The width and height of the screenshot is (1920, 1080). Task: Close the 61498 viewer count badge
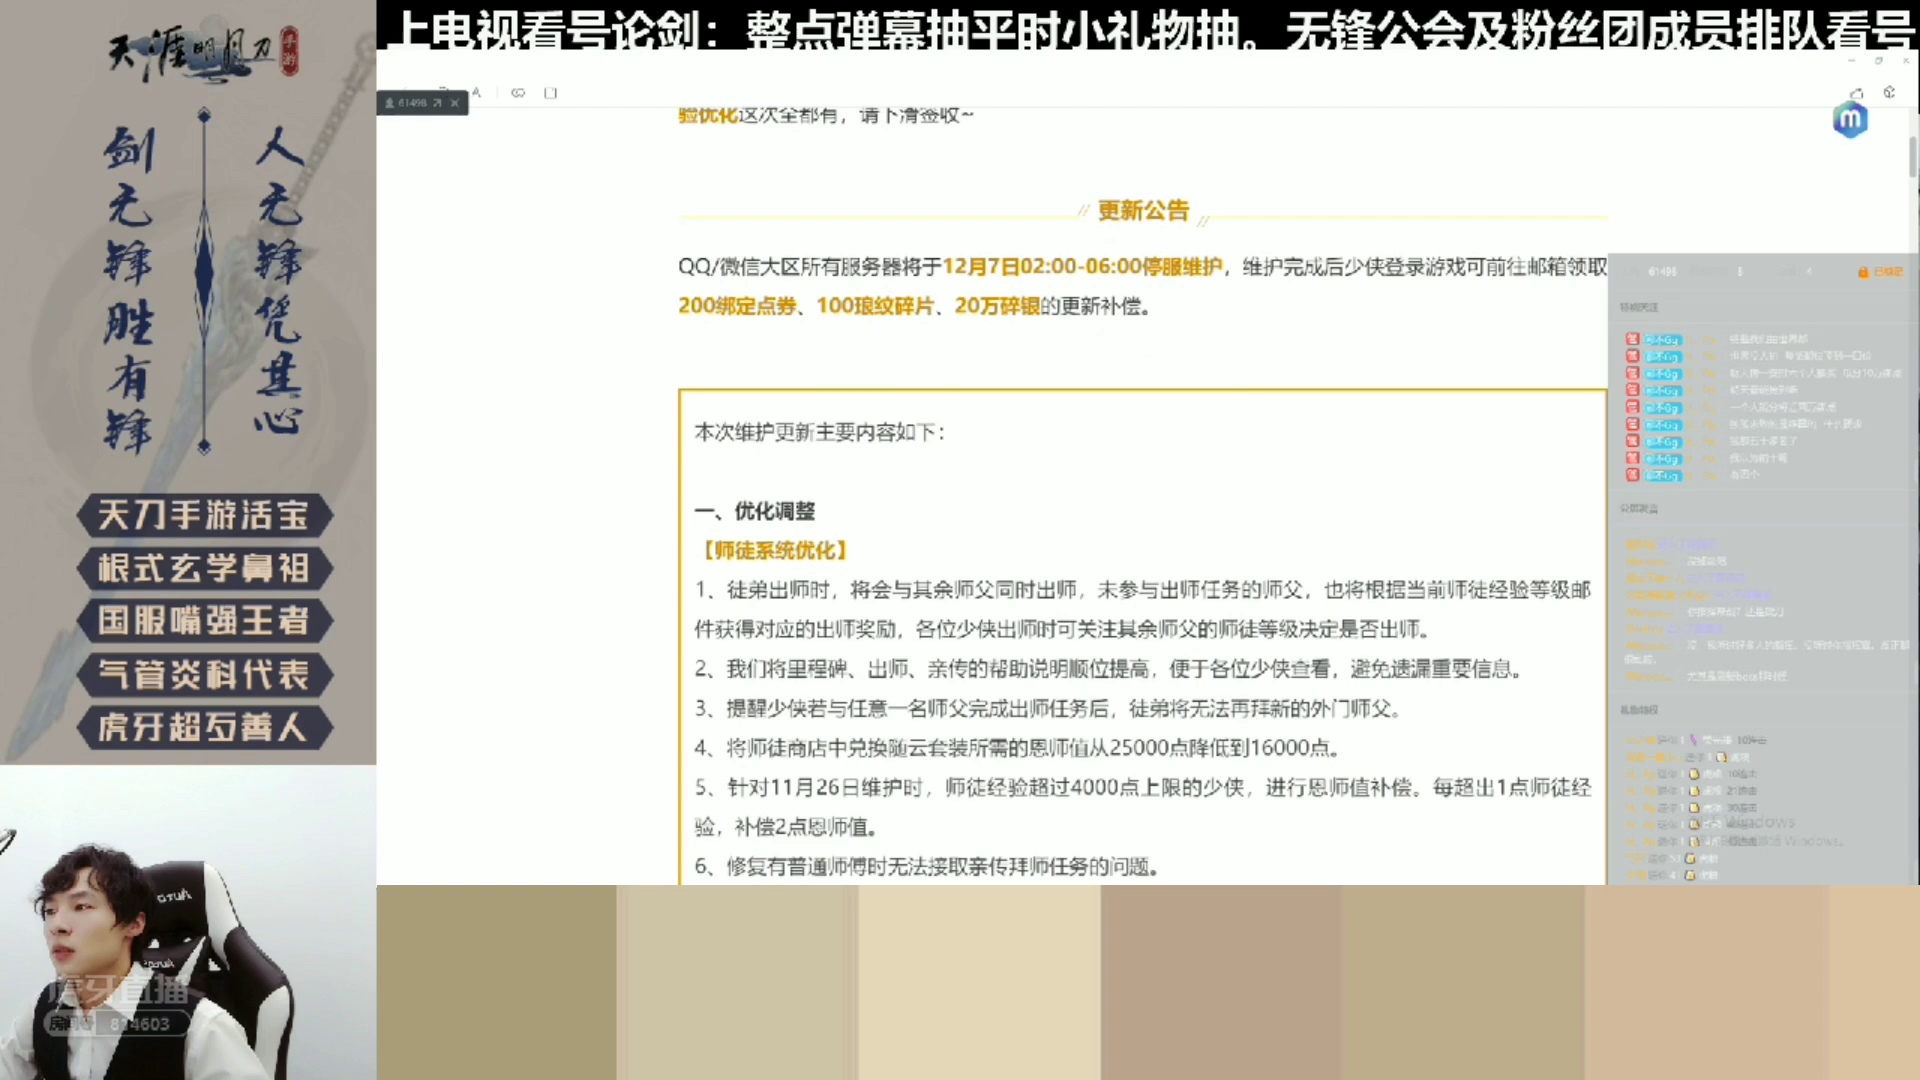(x=455, y=103)
